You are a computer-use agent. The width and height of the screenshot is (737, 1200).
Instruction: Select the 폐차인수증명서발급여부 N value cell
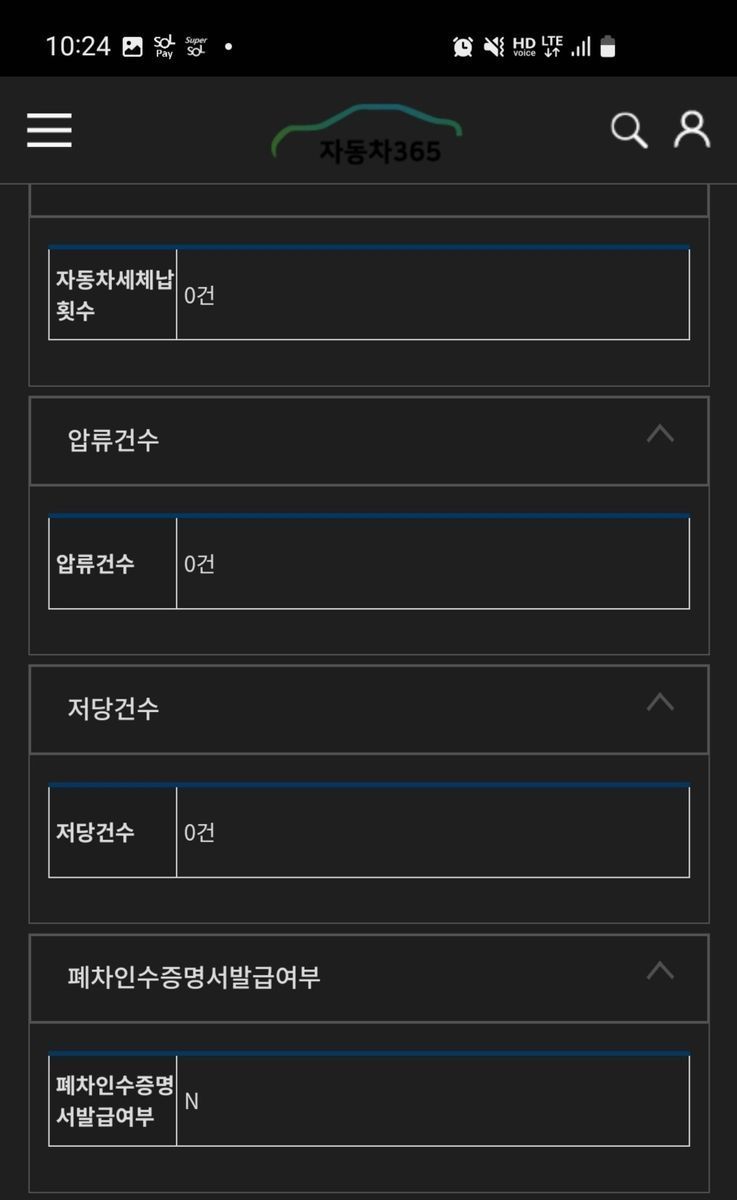pyautogui.click(x=433, y=1101)
